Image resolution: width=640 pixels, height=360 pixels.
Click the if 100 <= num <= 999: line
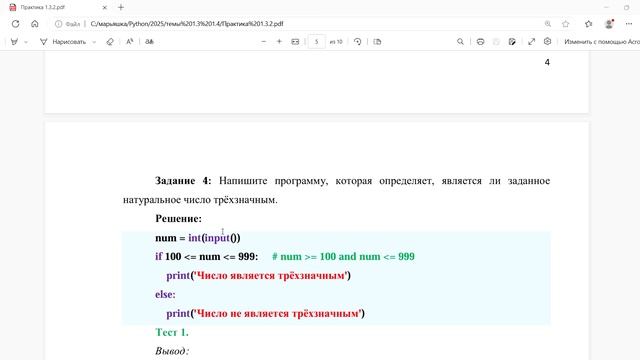tap(207, 256)
